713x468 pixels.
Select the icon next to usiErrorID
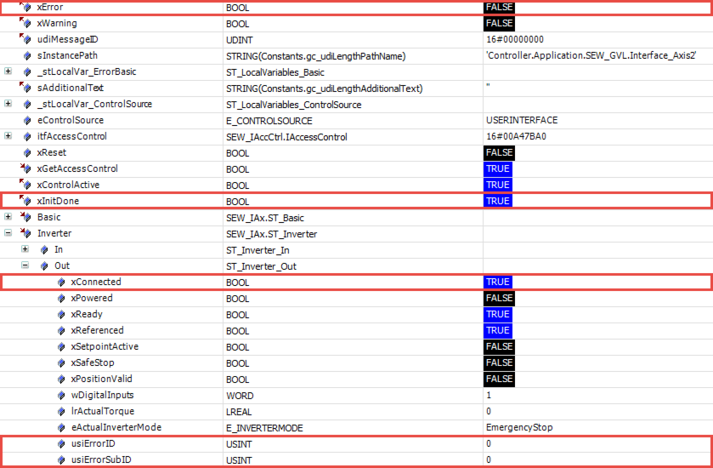click(x=61, y=443)
